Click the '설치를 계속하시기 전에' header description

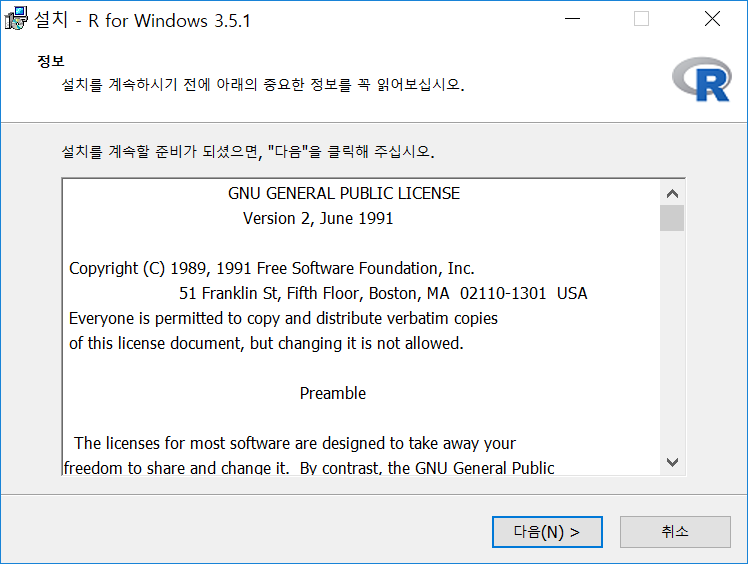point(263,84)
